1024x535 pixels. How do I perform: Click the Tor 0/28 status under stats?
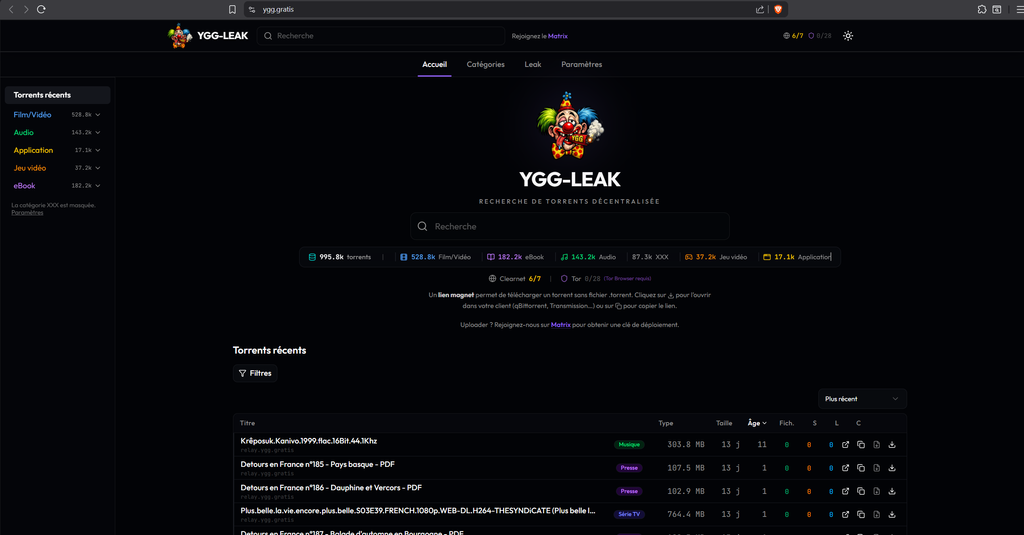(x=581, y=278)
